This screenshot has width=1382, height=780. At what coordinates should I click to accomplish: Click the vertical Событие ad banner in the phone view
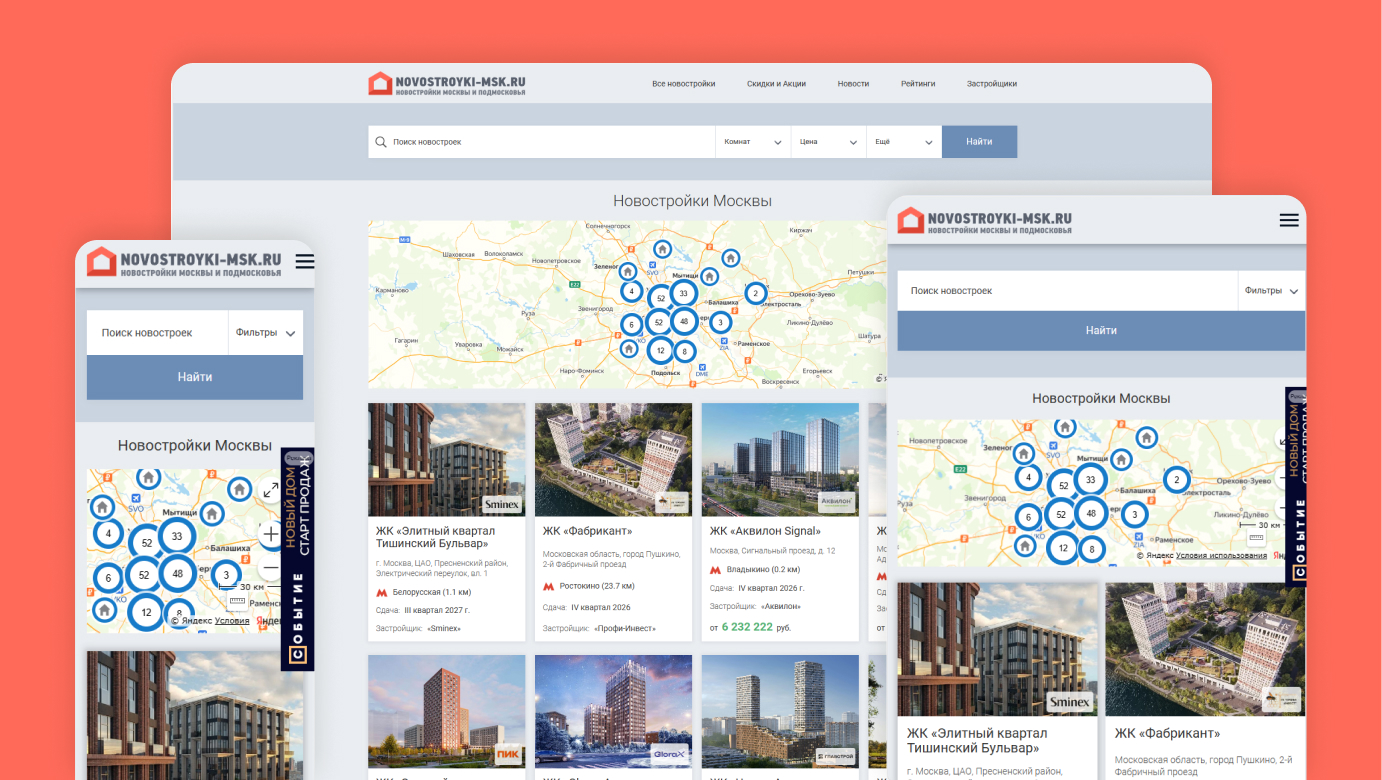[298, 559]
